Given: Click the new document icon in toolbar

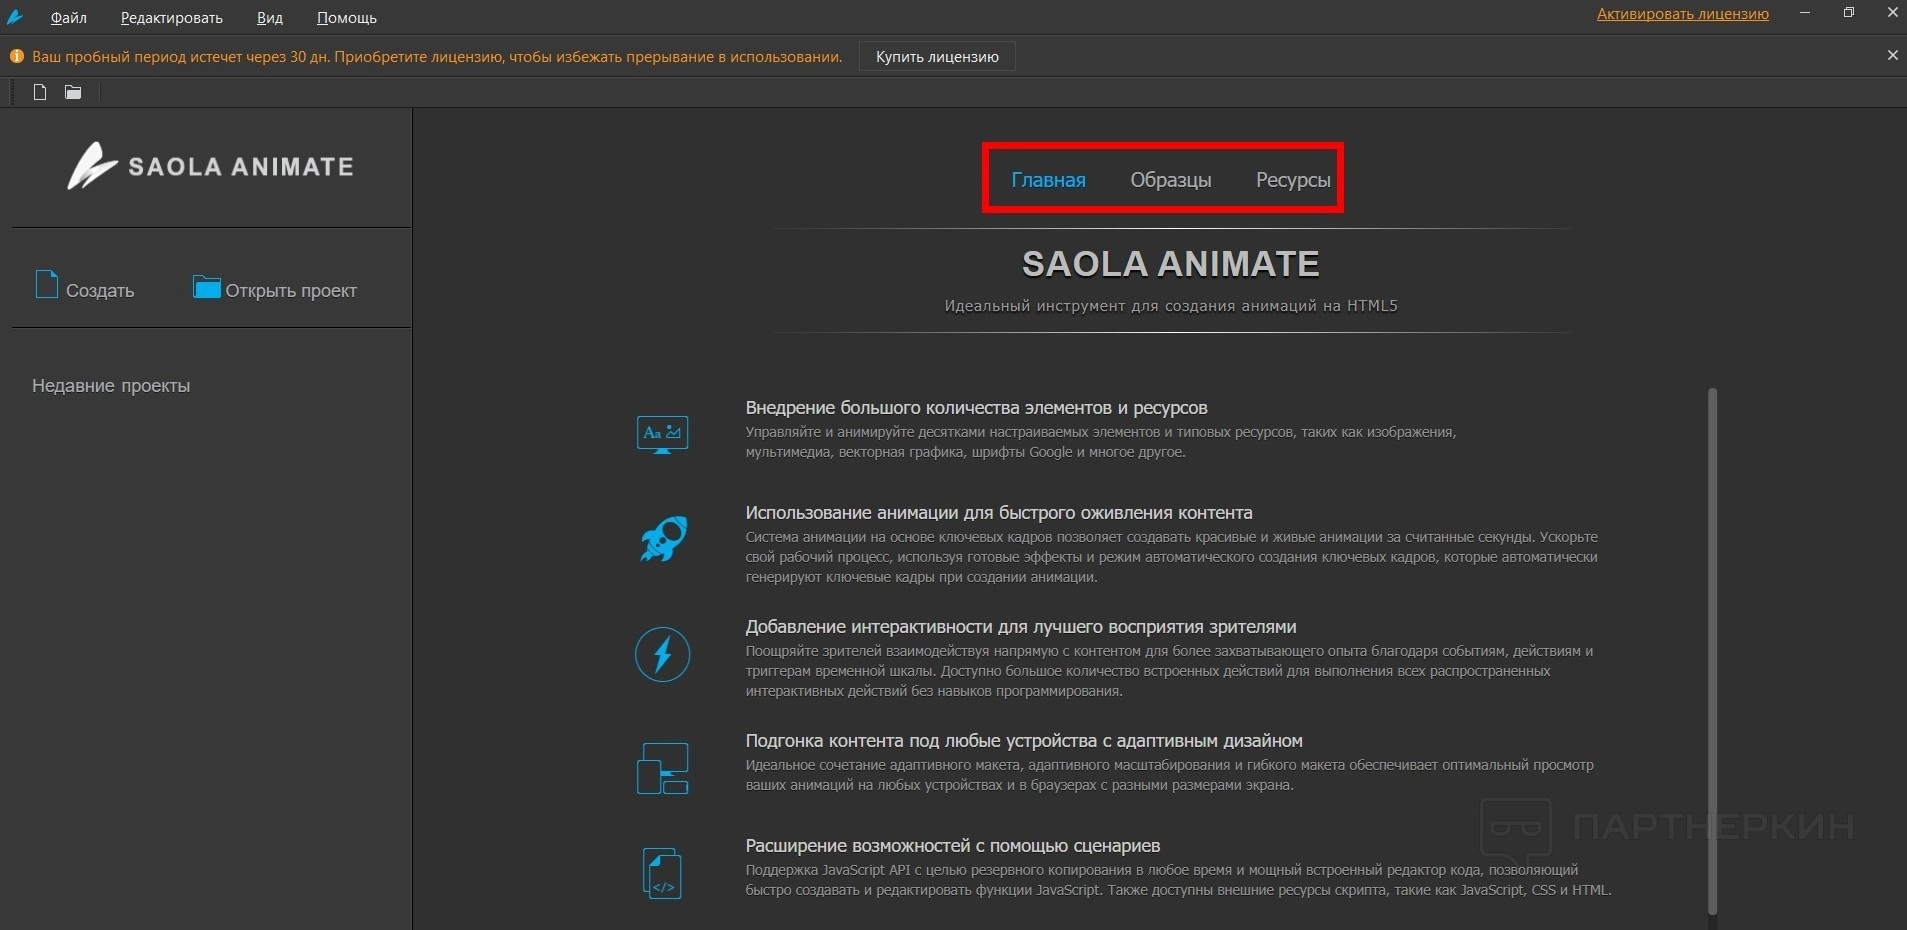Looking at the screenshot, I should (40, 92).
